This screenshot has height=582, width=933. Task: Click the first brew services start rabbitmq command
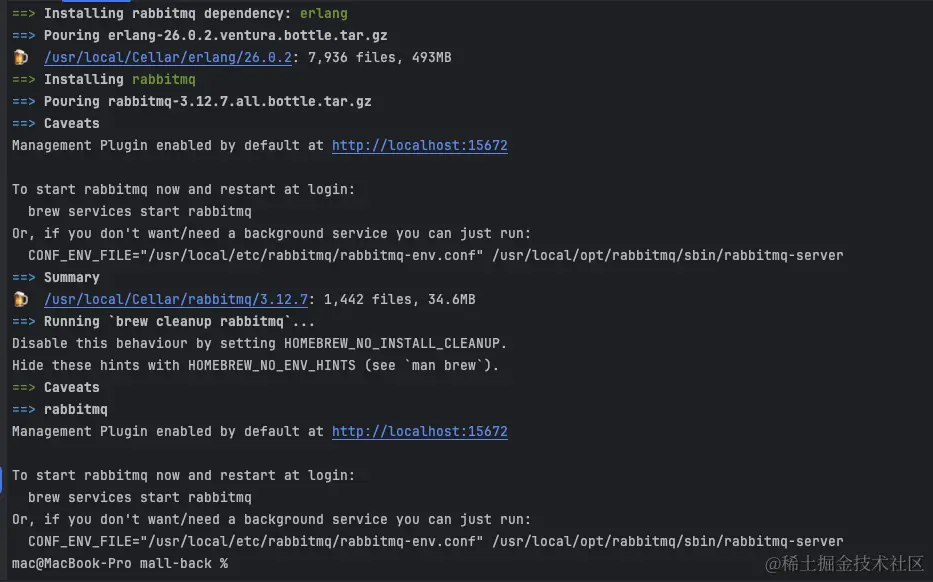pyautogui.click(x=139, y=211)
